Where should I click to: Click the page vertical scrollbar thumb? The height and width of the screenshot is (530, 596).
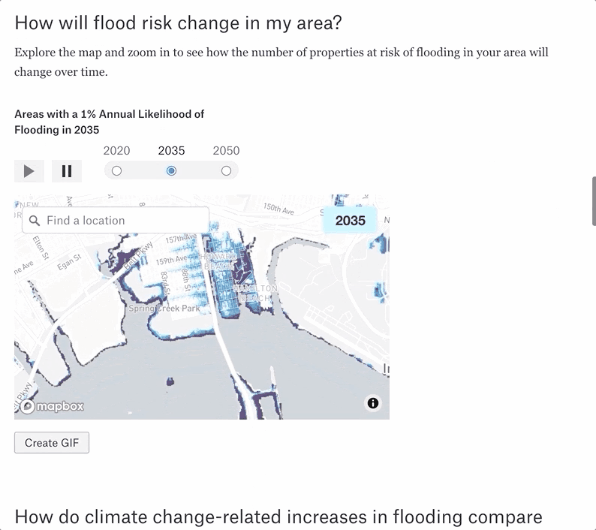(594, 201)
